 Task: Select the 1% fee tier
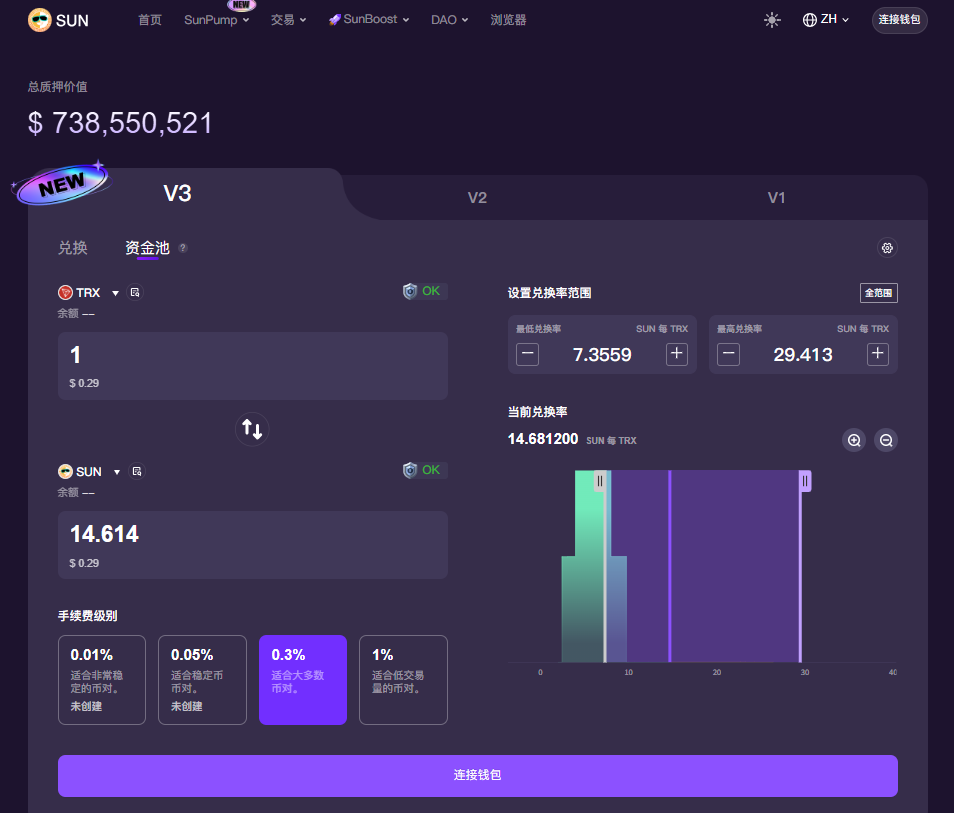403,680
